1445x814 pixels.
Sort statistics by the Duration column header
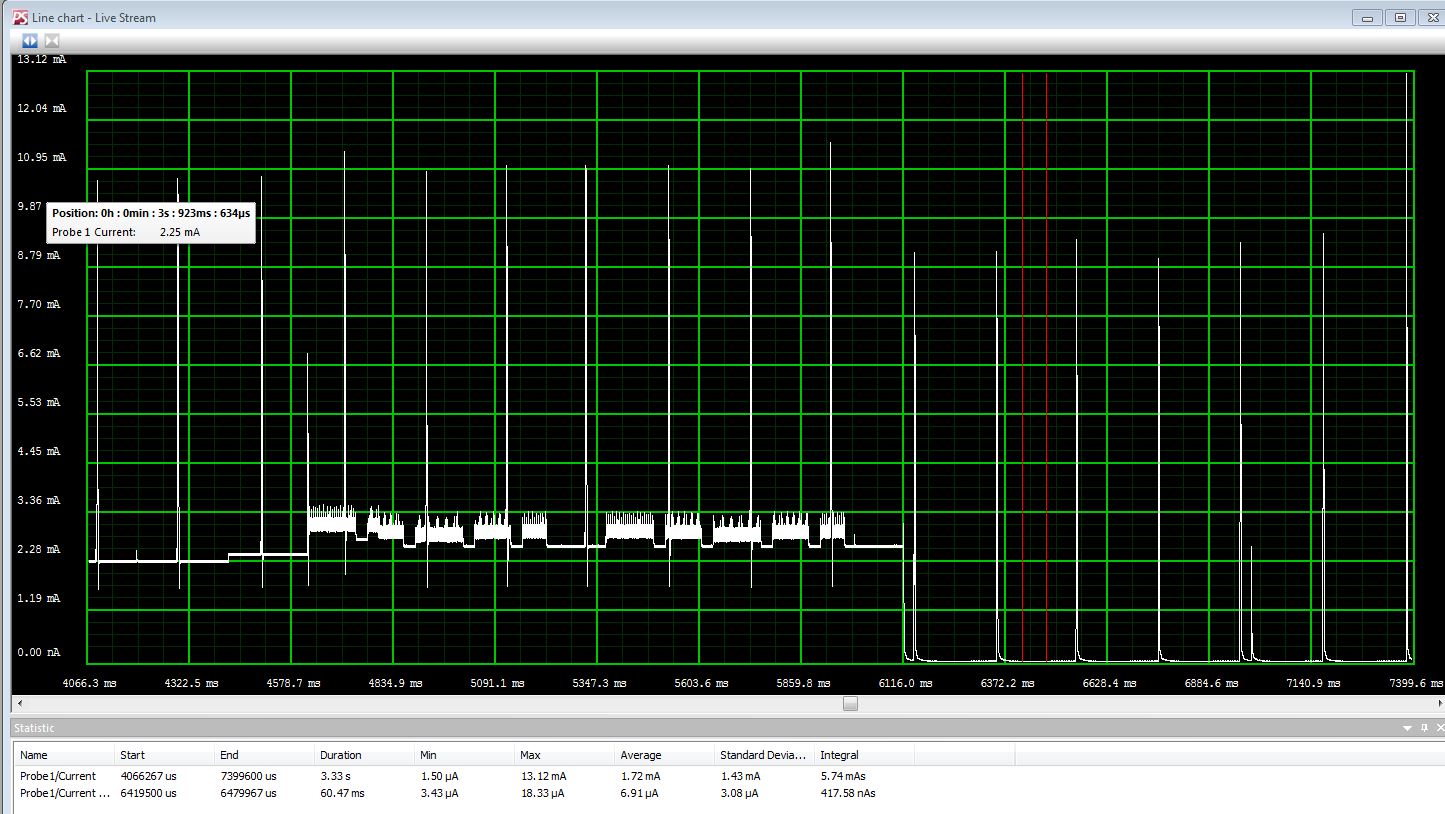[x=364, y=755]
